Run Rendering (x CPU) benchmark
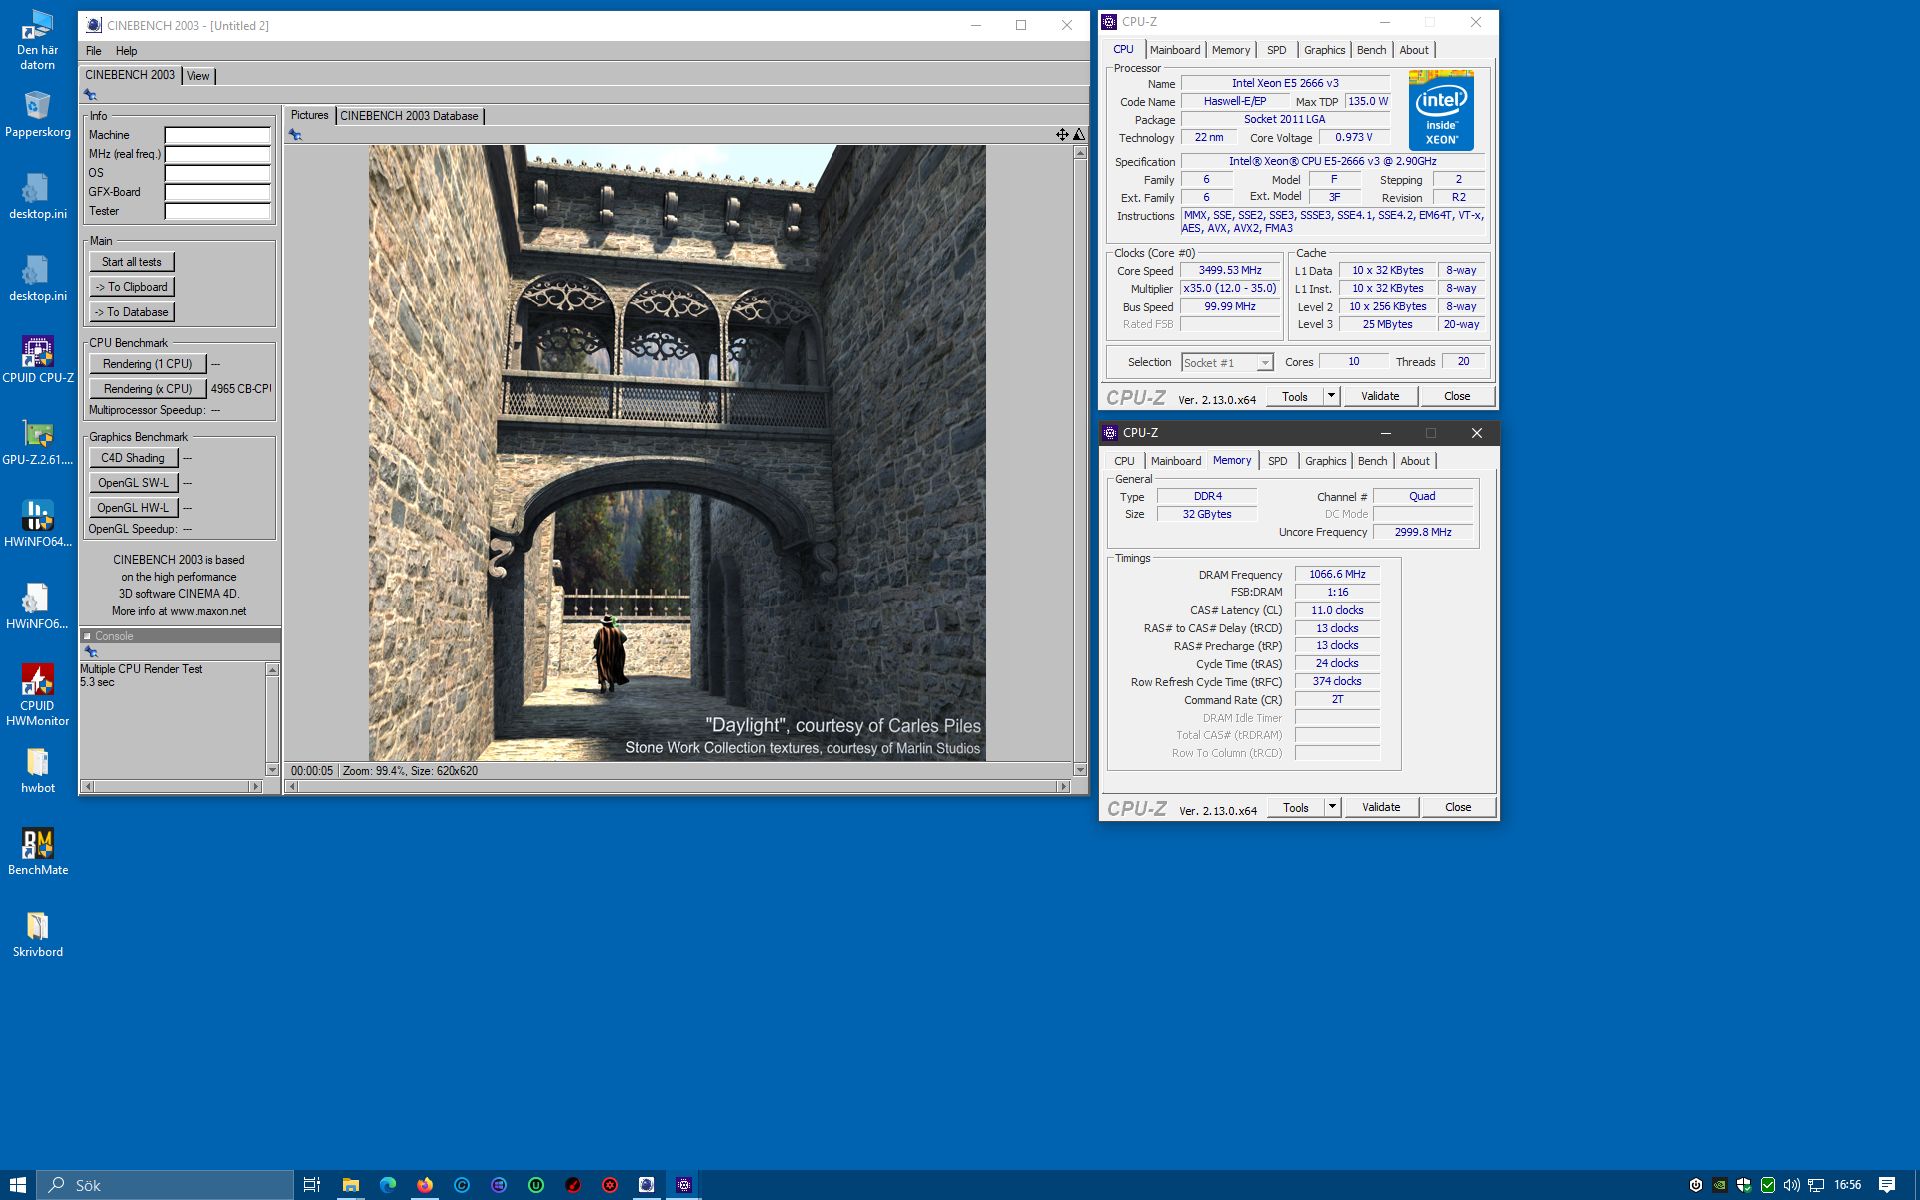The image size is (1920, 1200). point(147,389)
